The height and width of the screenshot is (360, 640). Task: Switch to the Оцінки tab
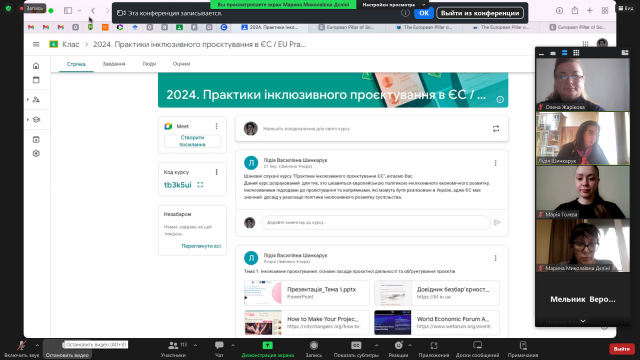pos(181,64)
